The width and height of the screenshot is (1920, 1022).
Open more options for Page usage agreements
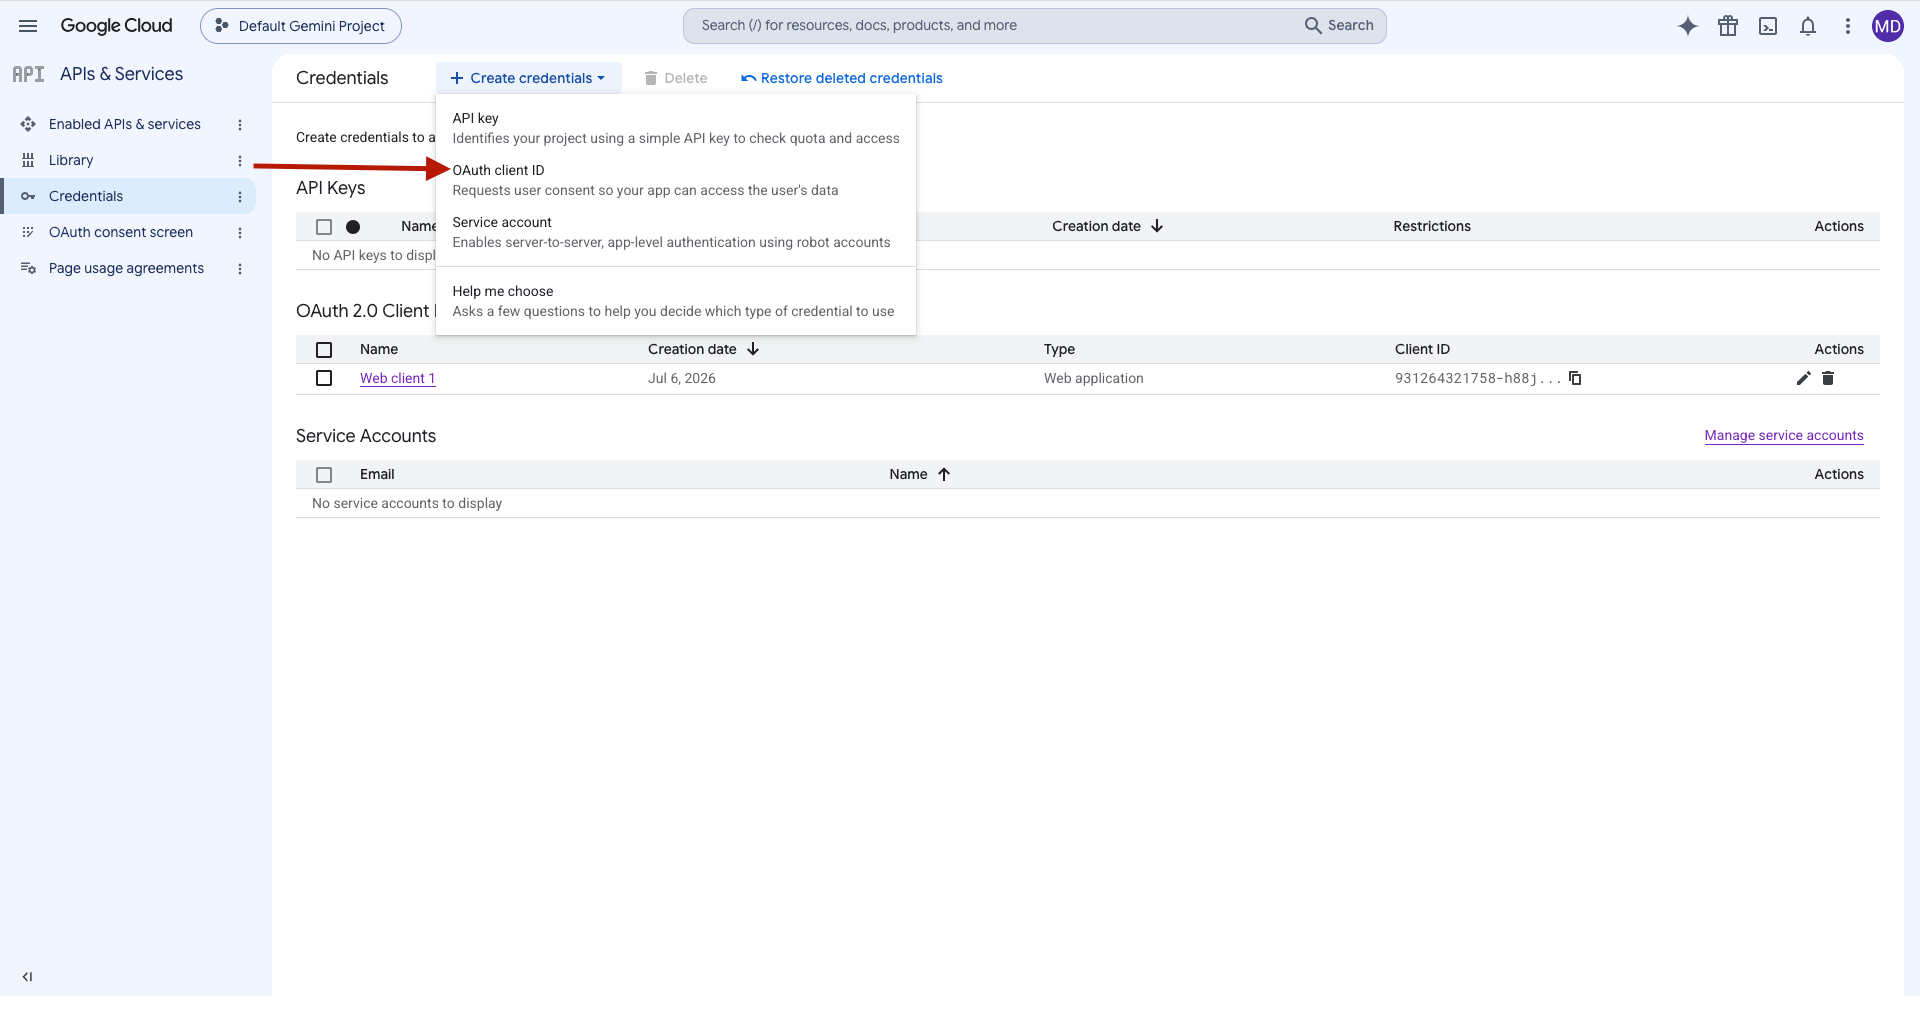coord(240,269)
